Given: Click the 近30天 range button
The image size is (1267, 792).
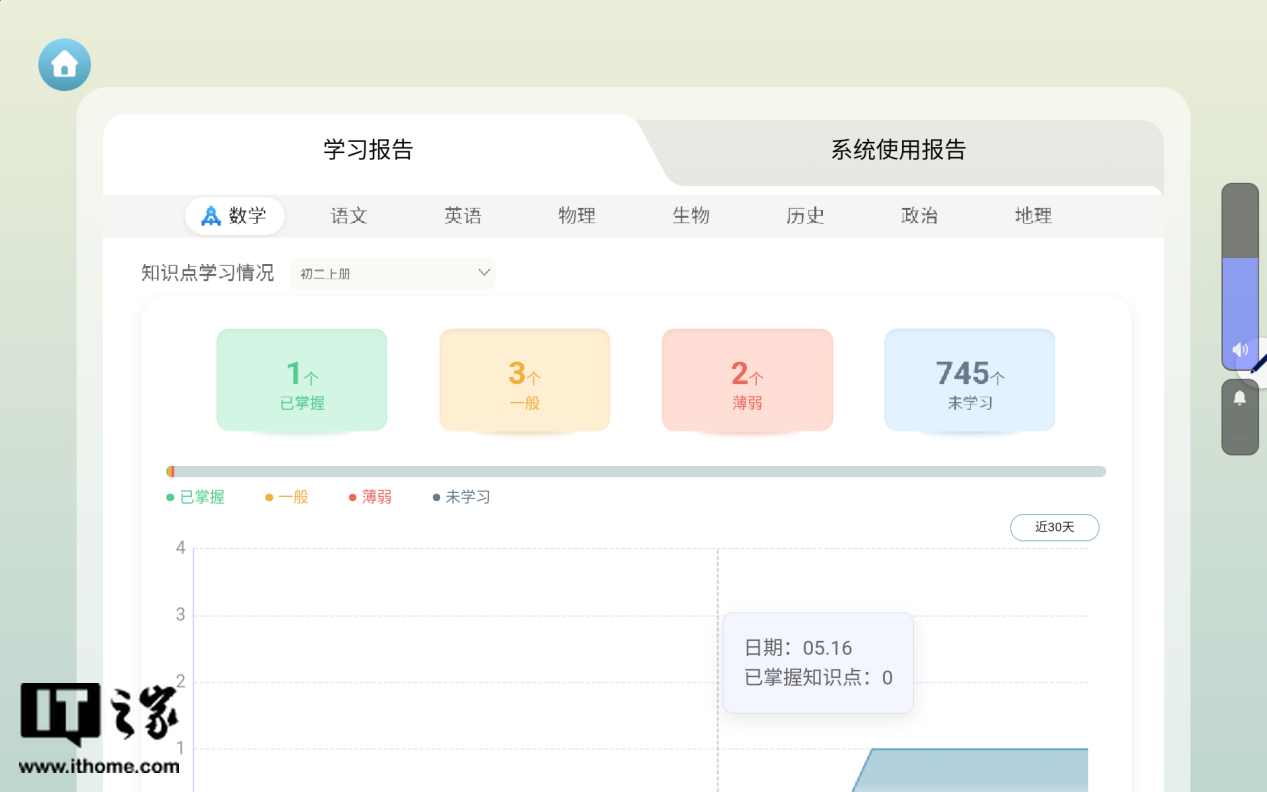Looking at the screenshot, I should [x=1054, y=527].
